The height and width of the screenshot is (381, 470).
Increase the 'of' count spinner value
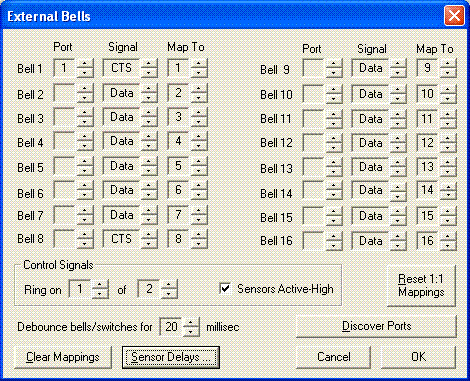(x=169, y=284)
